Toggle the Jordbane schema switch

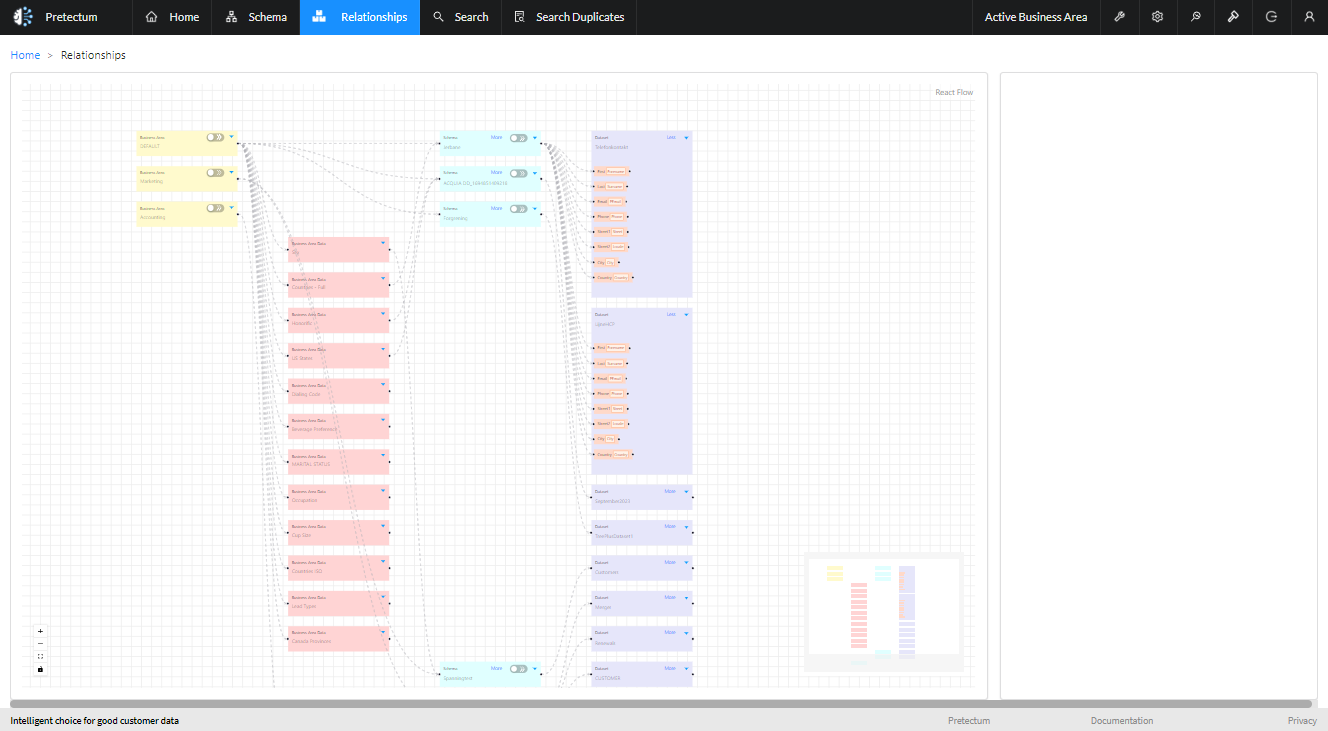click(518, 138)
